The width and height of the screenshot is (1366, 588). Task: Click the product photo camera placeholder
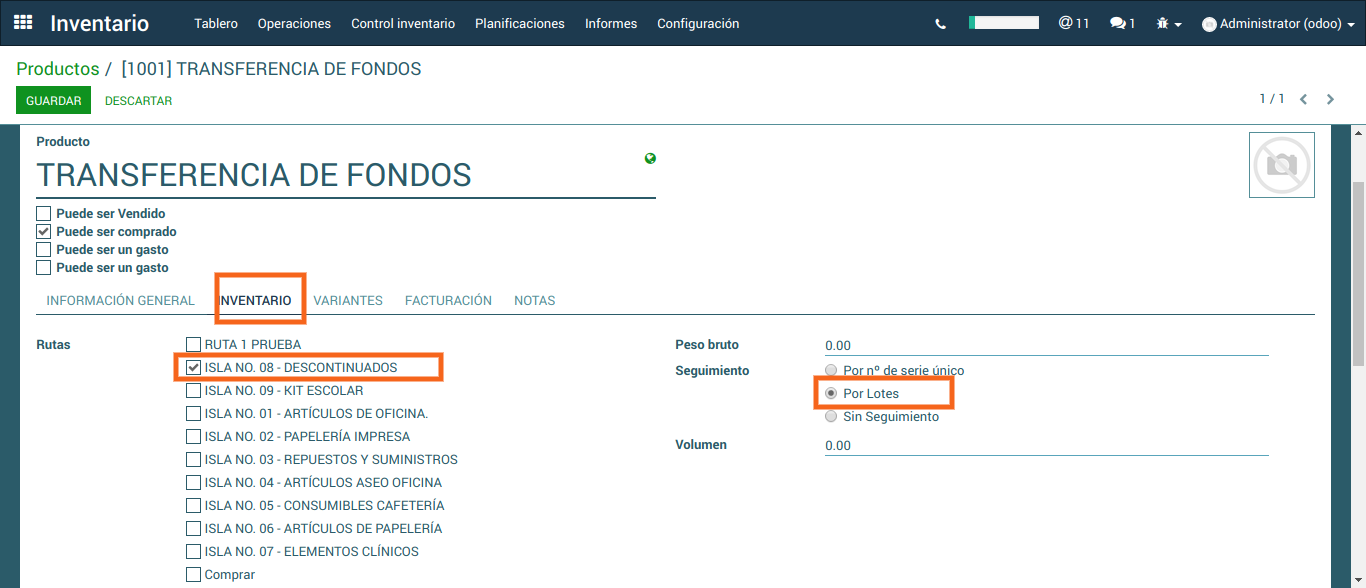click(1281, 165)
